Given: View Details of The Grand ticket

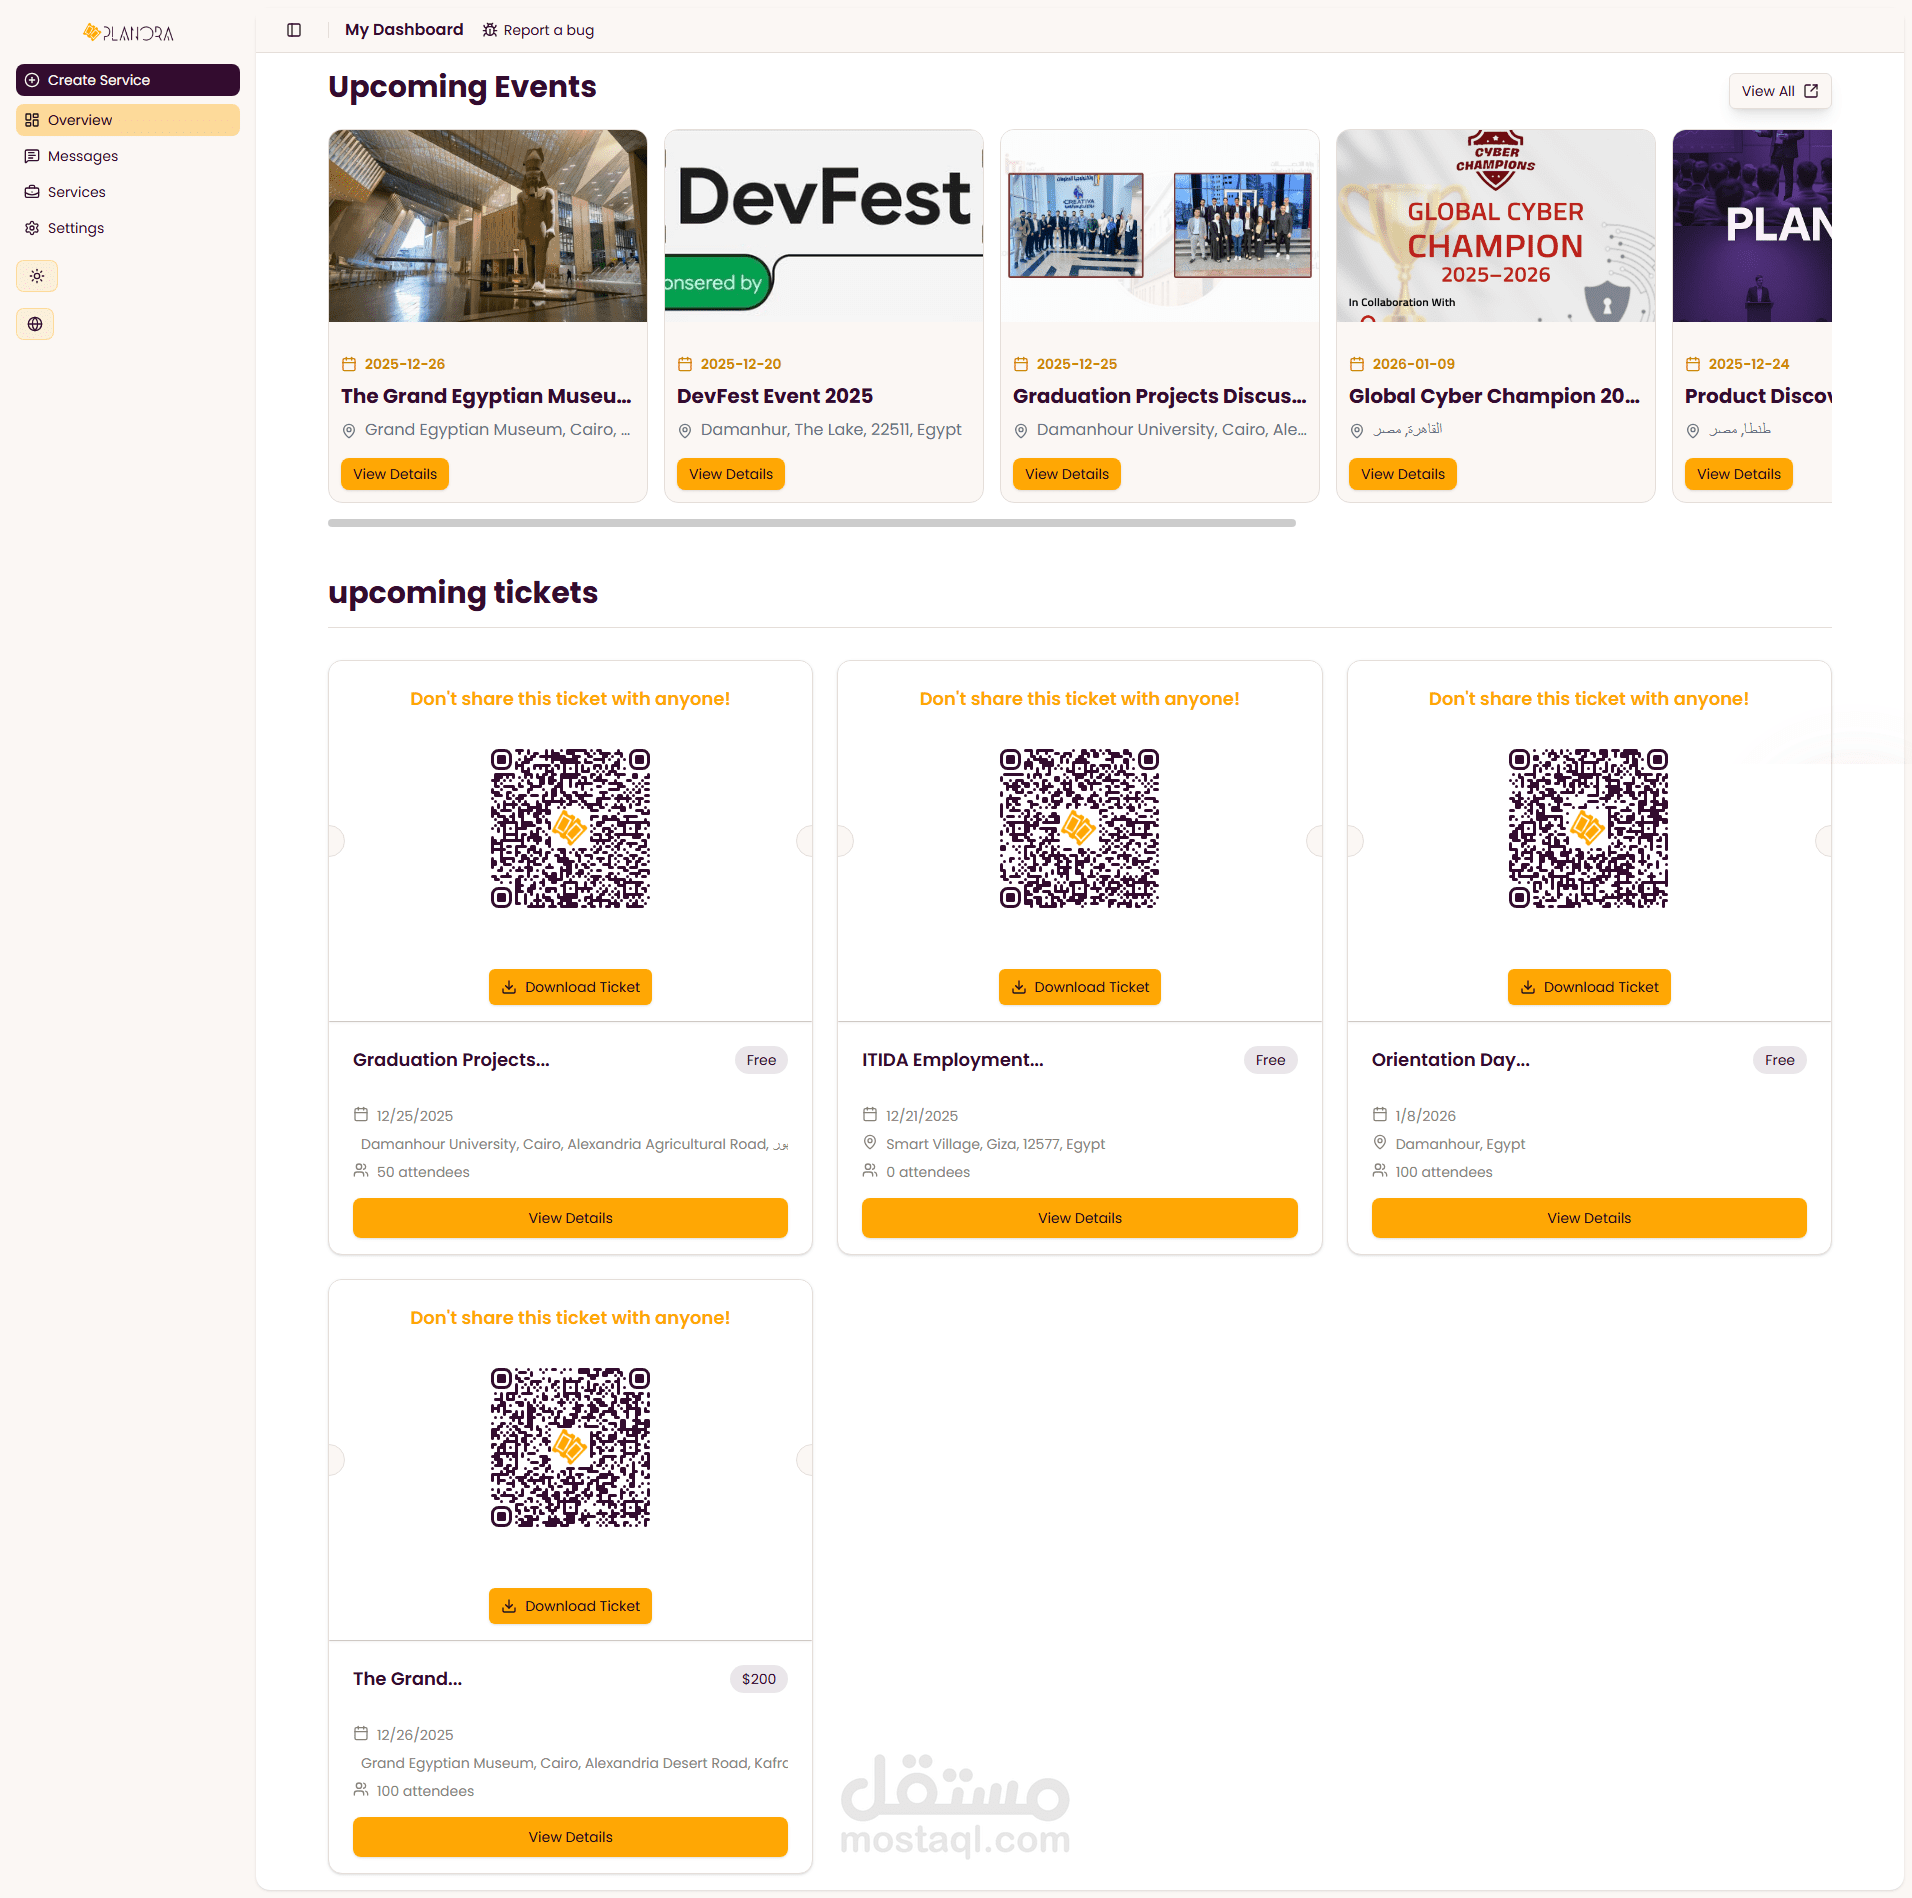Looking at the screenshot, I should tap(570, 1837).
